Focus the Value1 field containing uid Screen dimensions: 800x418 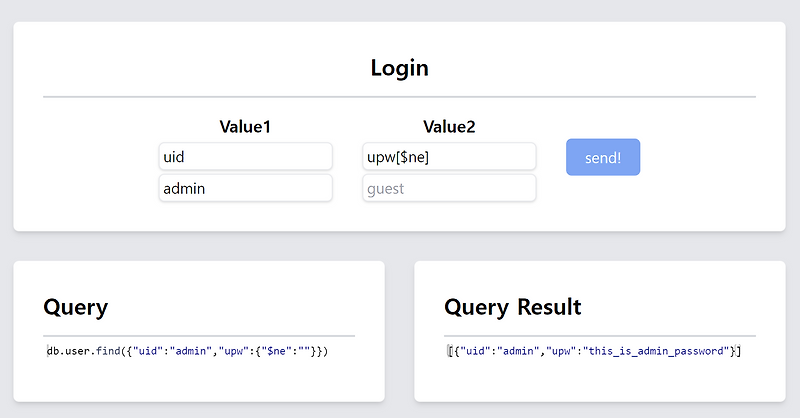pos(245,157)
